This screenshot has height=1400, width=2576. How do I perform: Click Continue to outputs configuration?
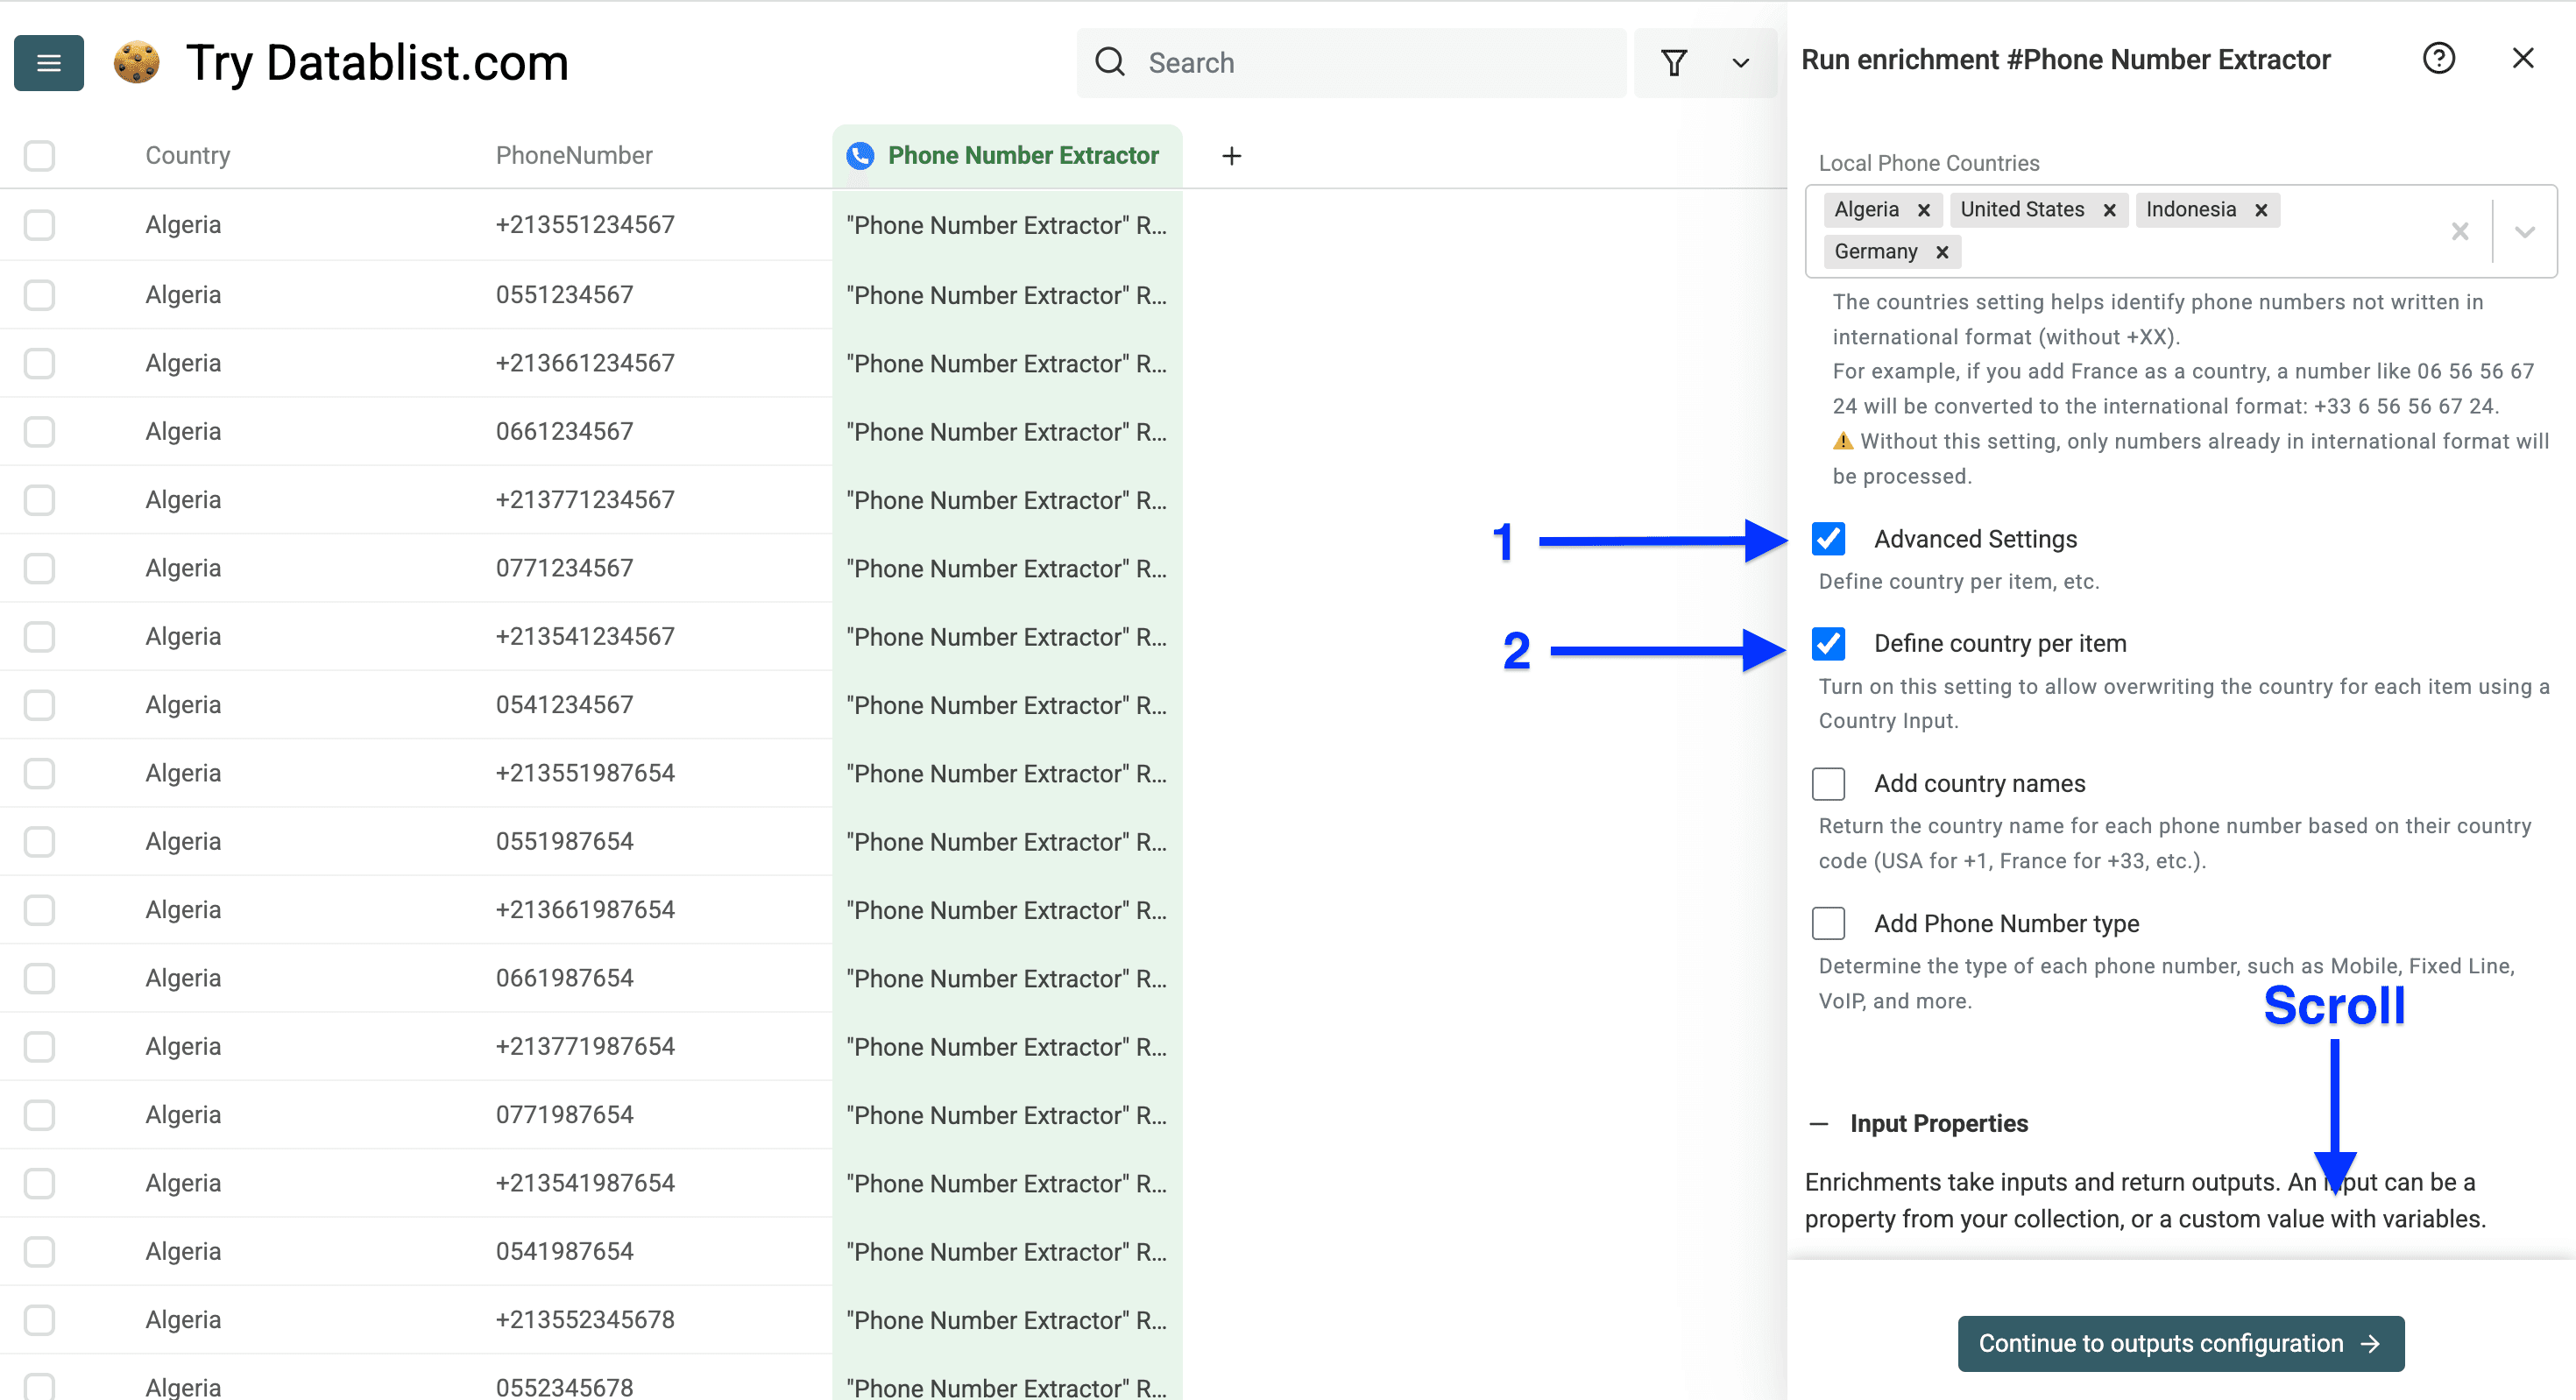click(x=2180, y=1343)
